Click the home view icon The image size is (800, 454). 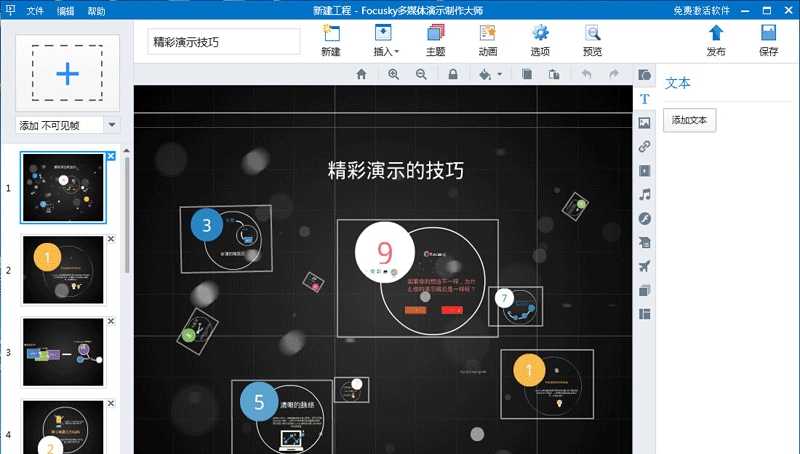pos(361,74)
